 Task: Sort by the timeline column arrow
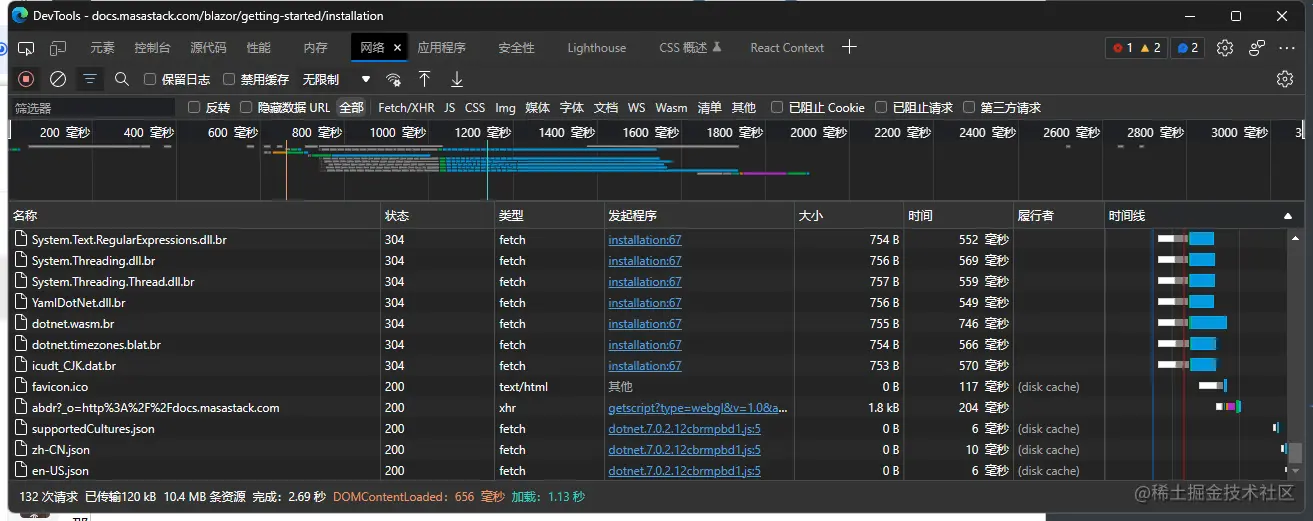click(x=1287, y=216)
